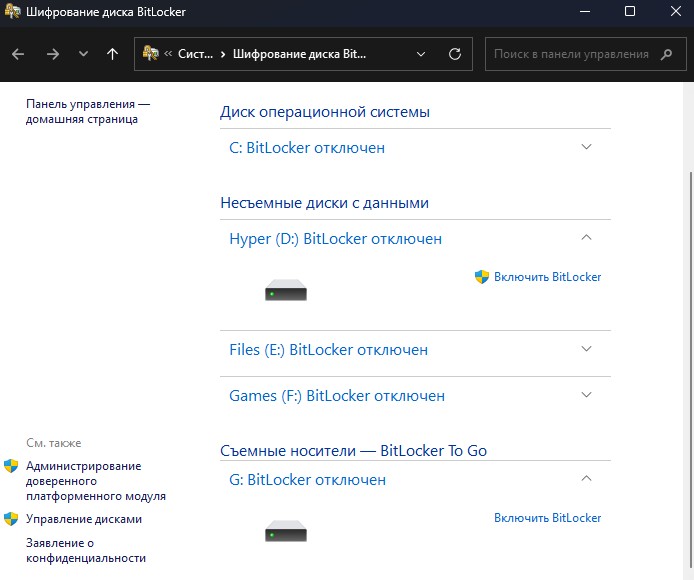Click shield icon beside TPM administration link

tap(11, 466)
